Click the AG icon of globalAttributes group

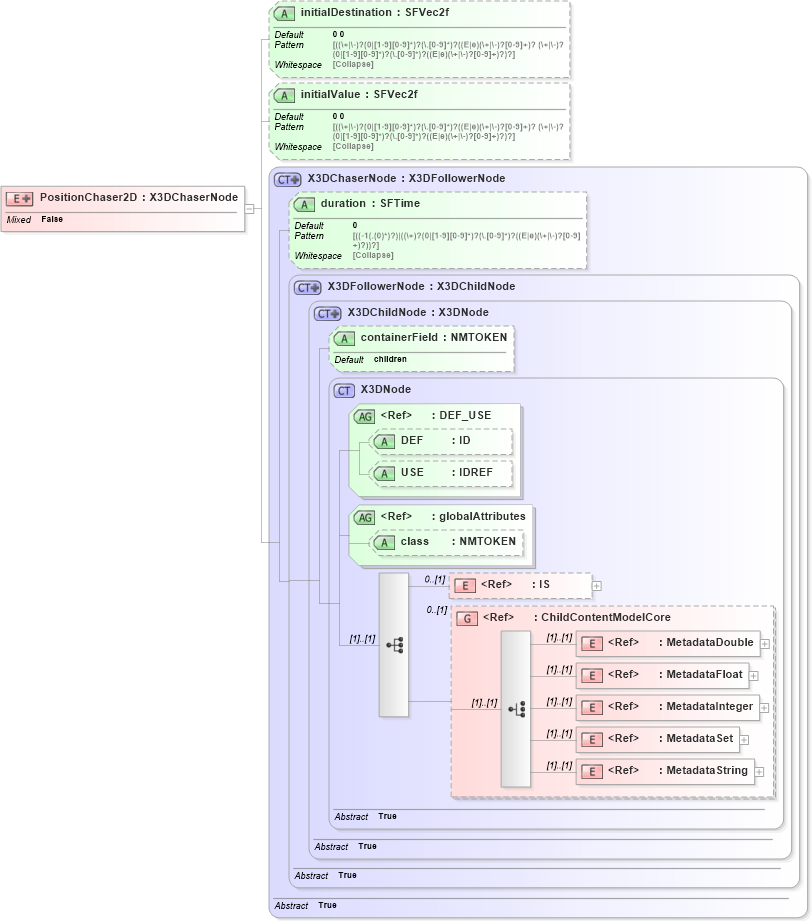coord(364,517)
